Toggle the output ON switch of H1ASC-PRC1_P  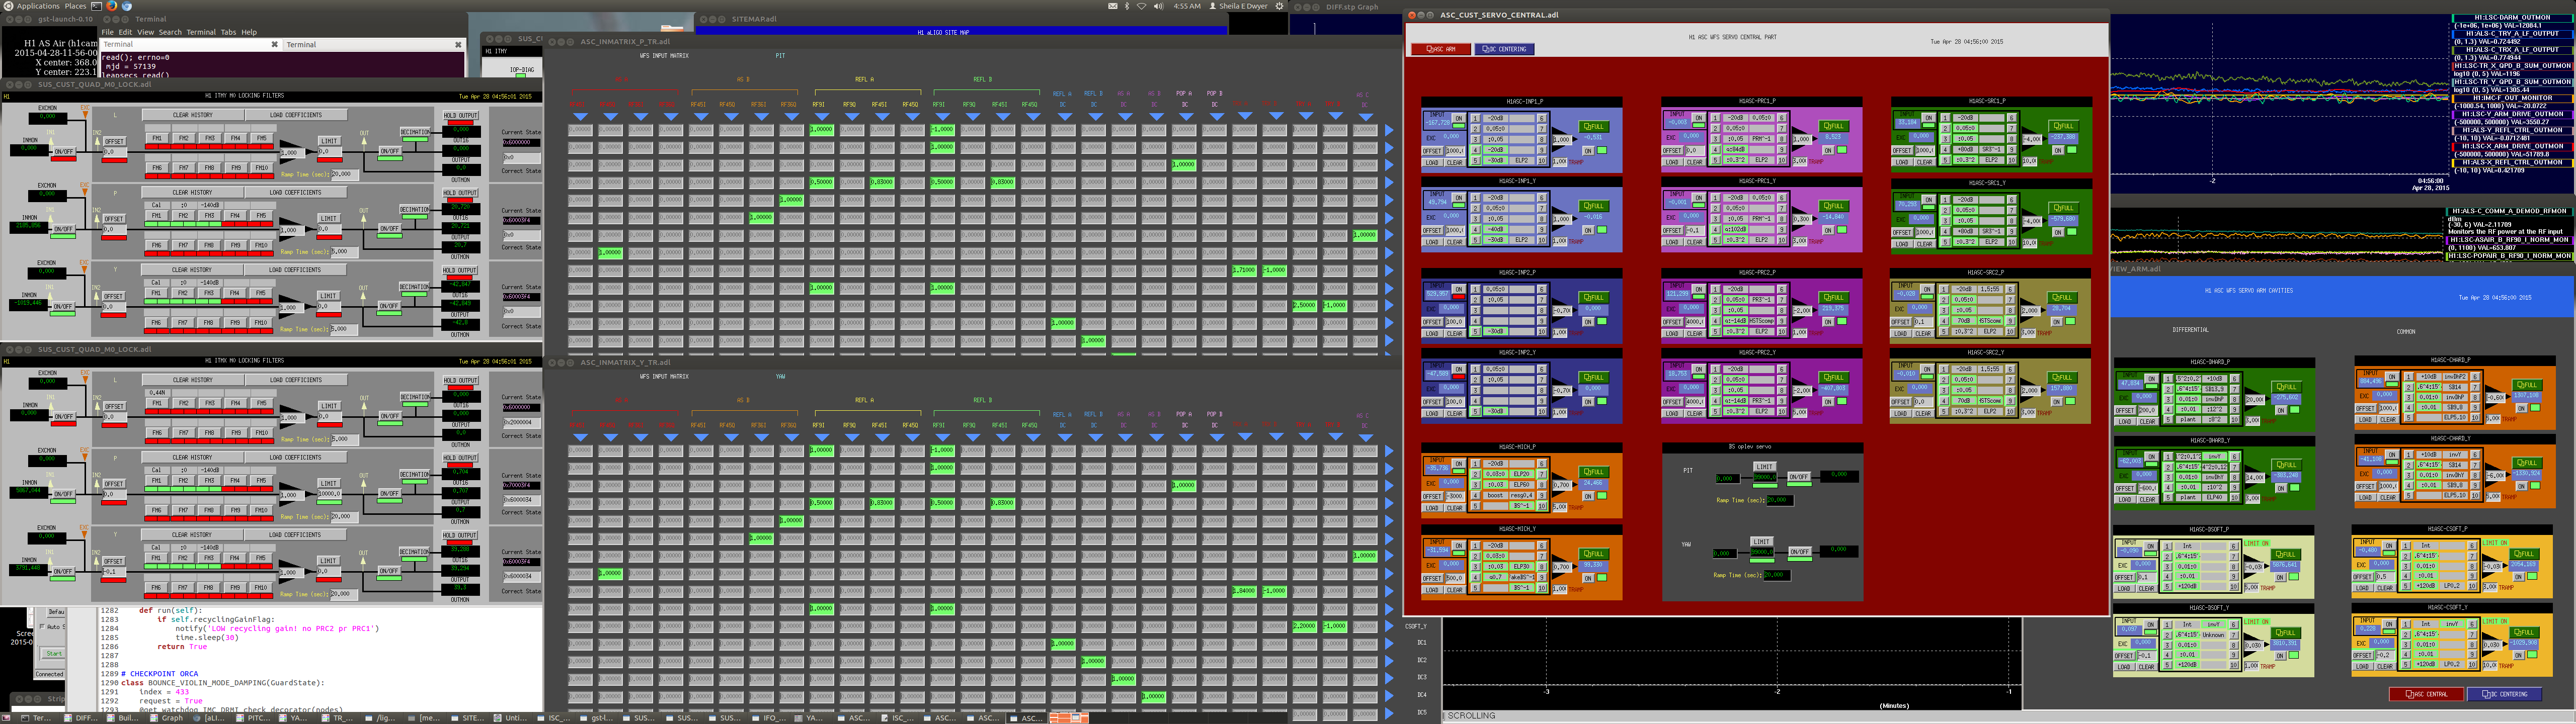[x=1829, y=150]
